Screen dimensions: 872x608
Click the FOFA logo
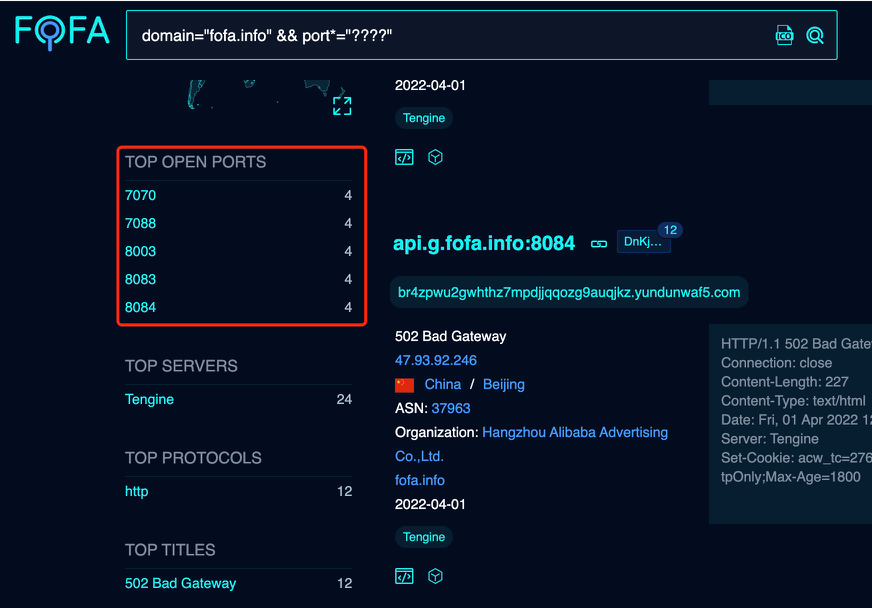coord(62,32)
